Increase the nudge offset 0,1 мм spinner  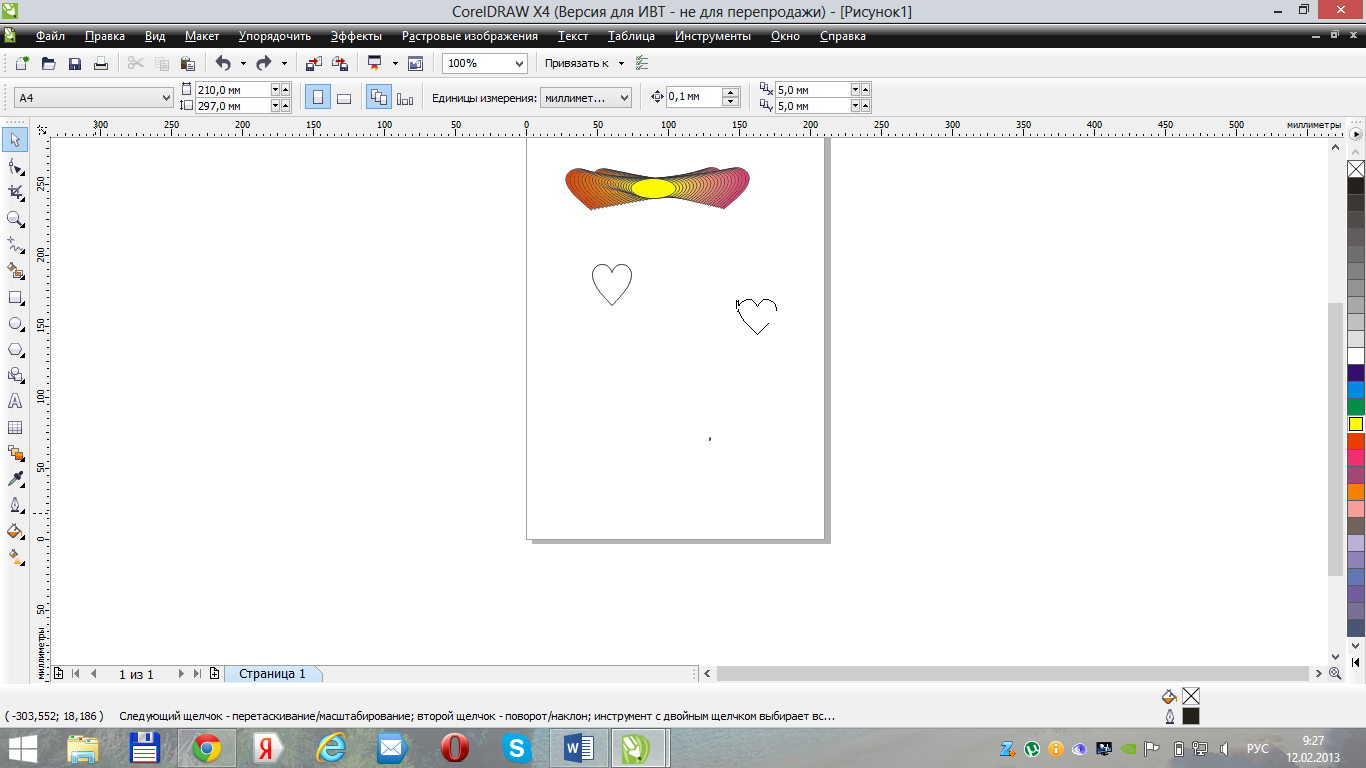click(730, 93)
